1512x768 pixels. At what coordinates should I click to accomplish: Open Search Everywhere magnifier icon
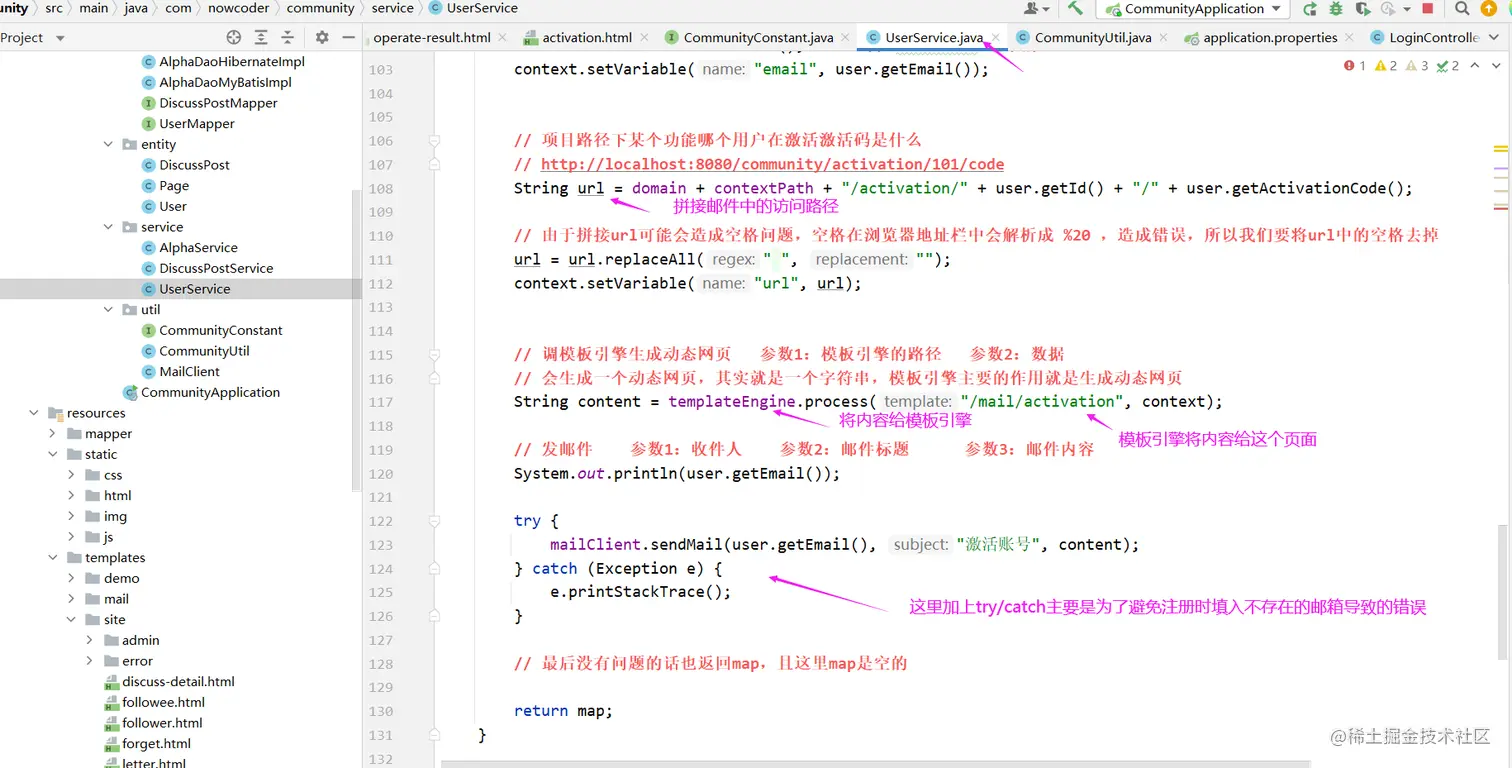[x=1462, y=8]
